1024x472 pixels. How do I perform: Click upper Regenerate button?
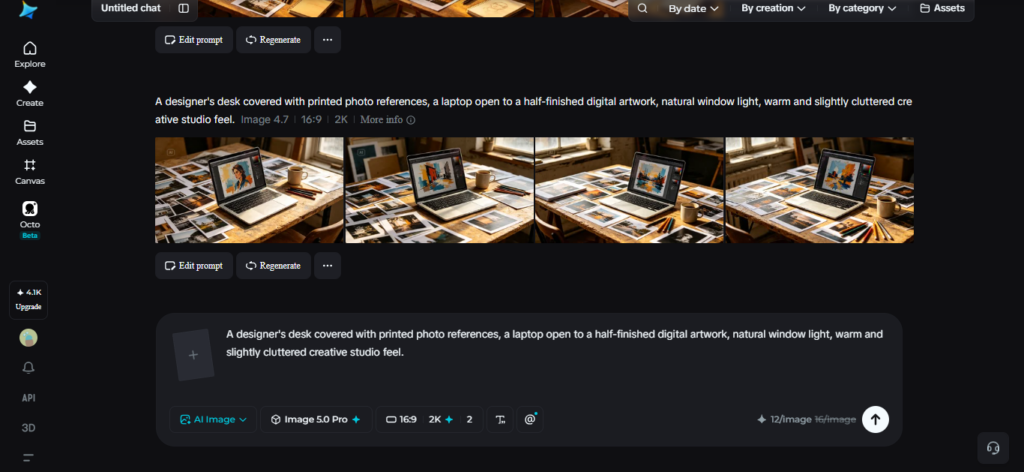[x=274, y=40]
